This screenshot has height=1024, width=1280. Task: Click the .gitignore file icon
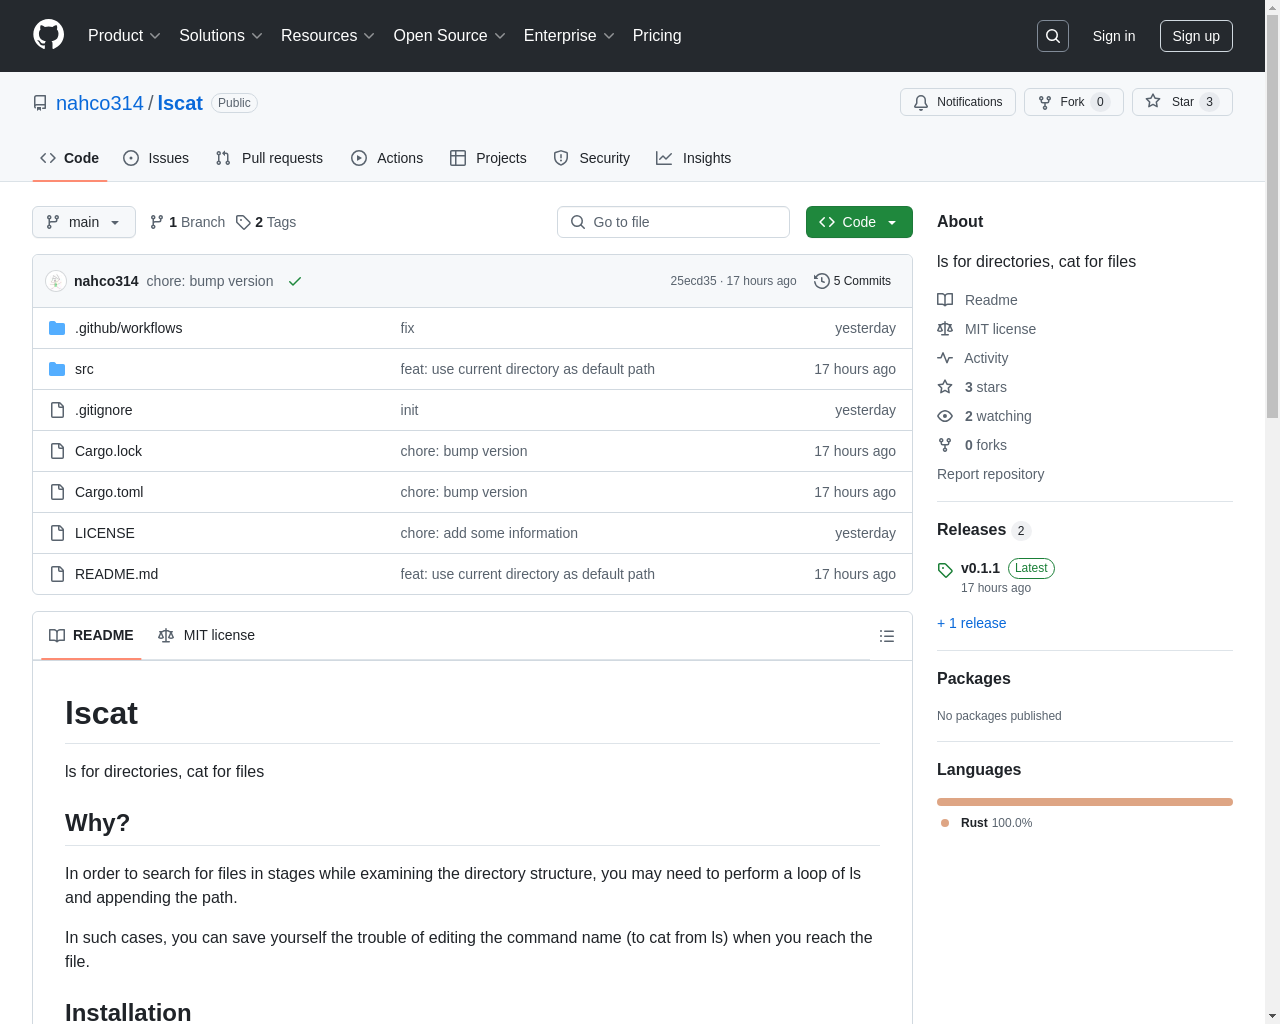click(57, 410)
